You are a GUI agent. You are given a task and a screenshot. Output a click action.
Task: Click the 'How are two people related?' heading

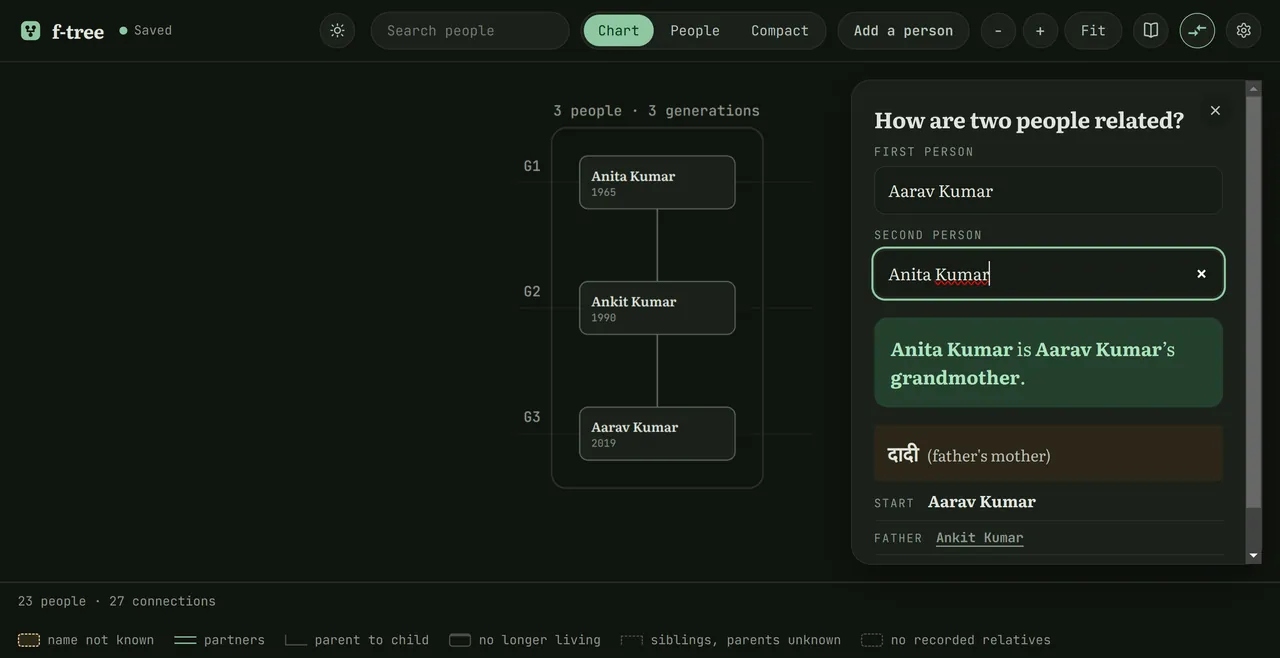(x=1029, y=120)
